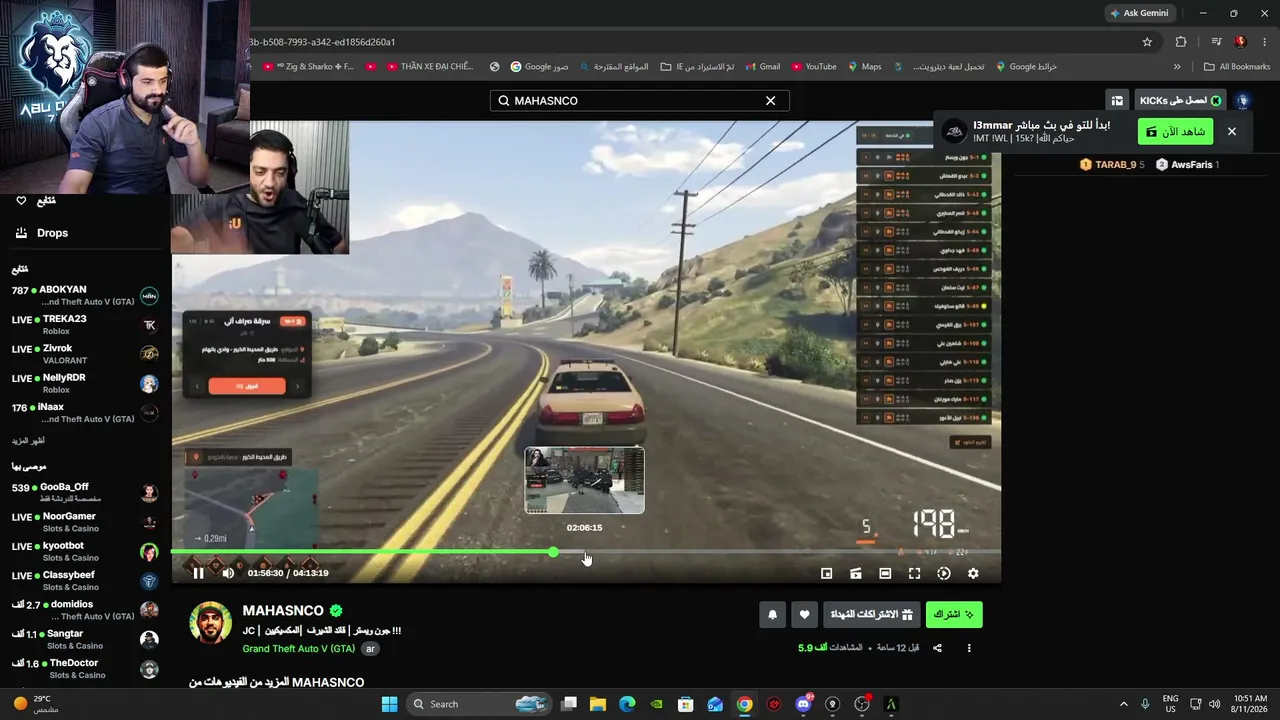Viewport: 1280px width, 720px height.
Task: Open NellyRDR channel in sidebar
Action: pos(84,384)
